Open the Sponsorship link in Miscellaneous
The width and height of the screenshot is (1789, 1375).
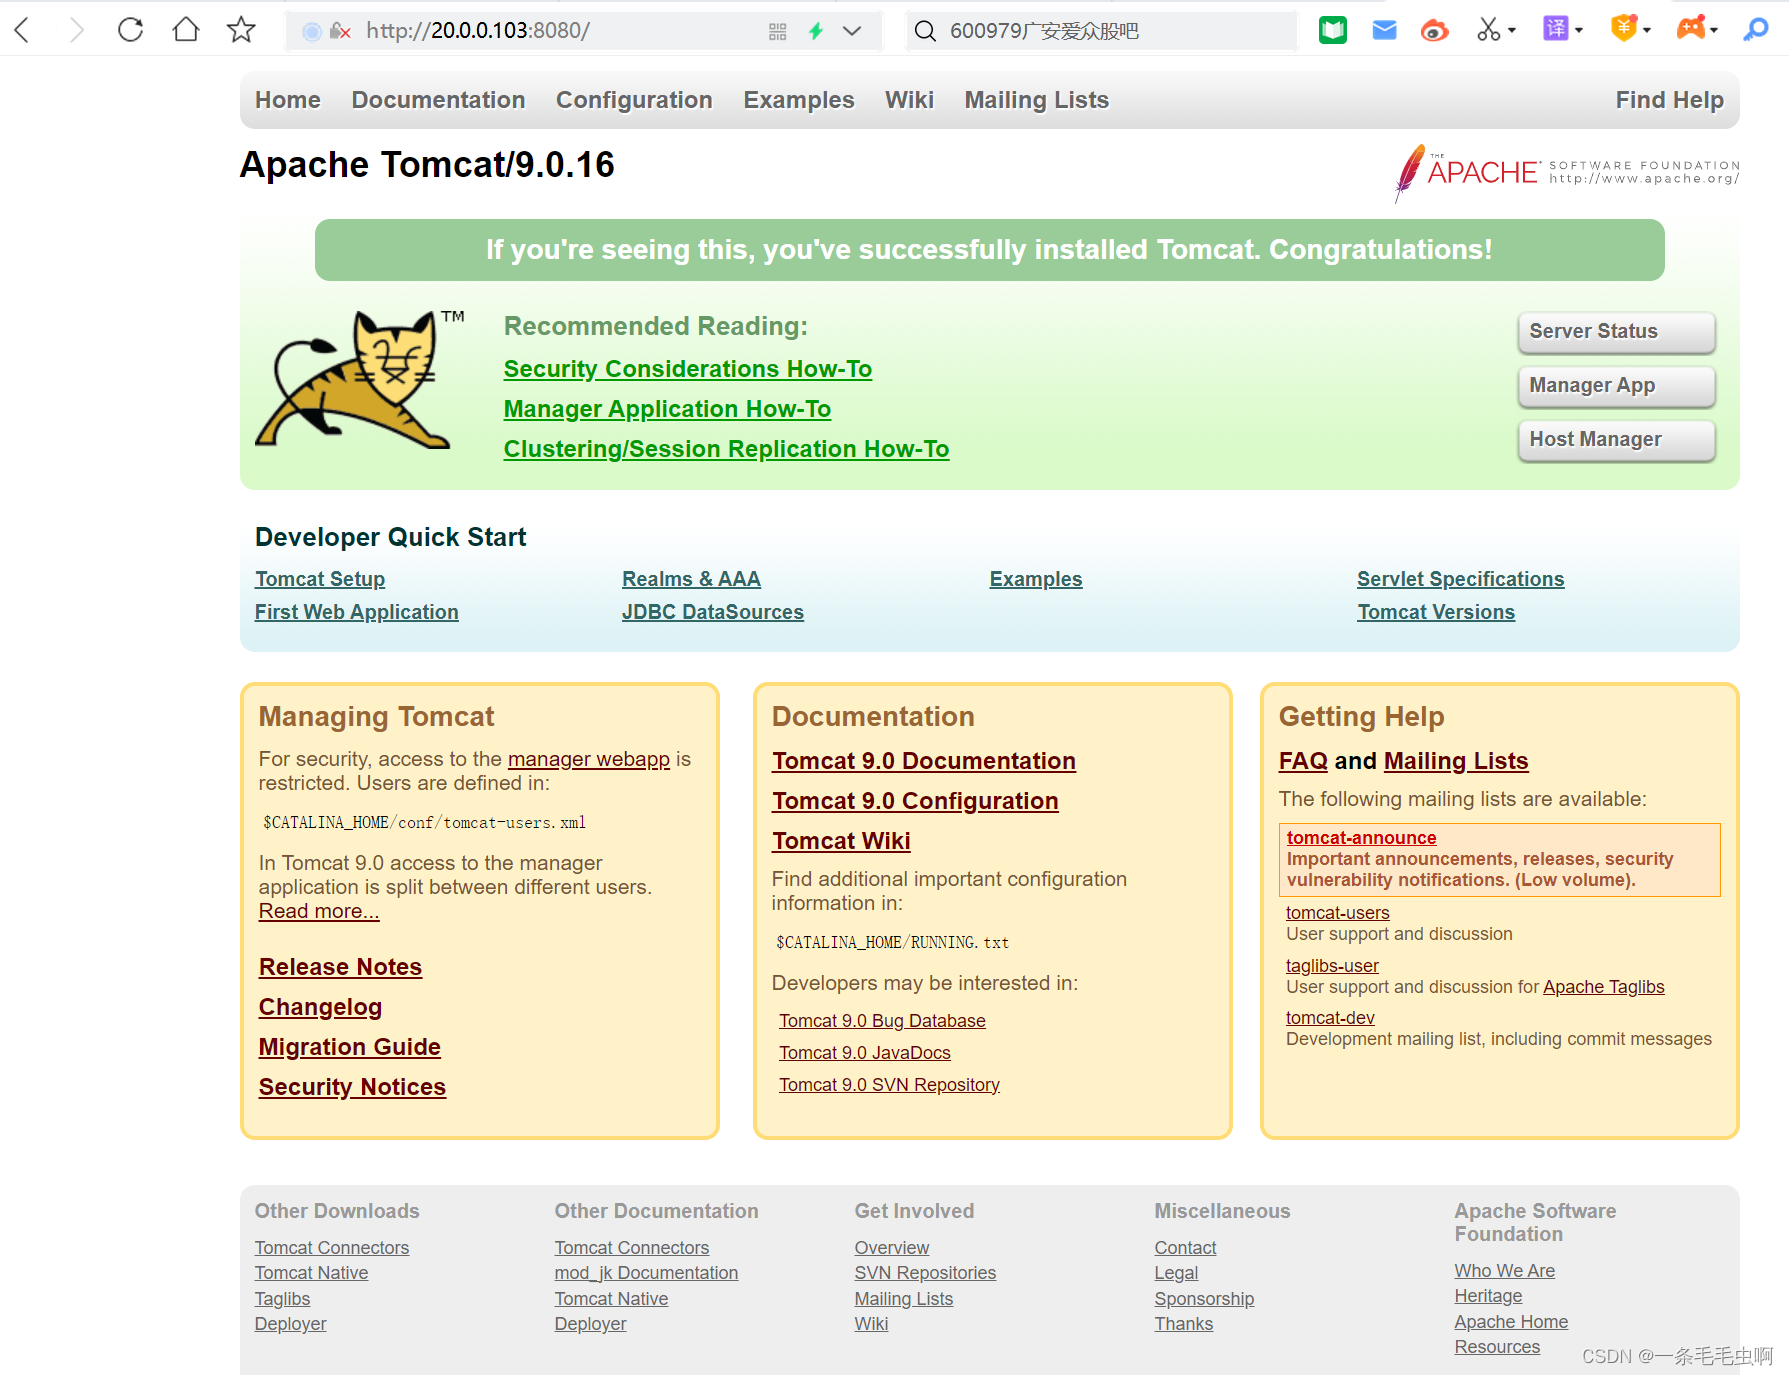pos(1204,1299)
